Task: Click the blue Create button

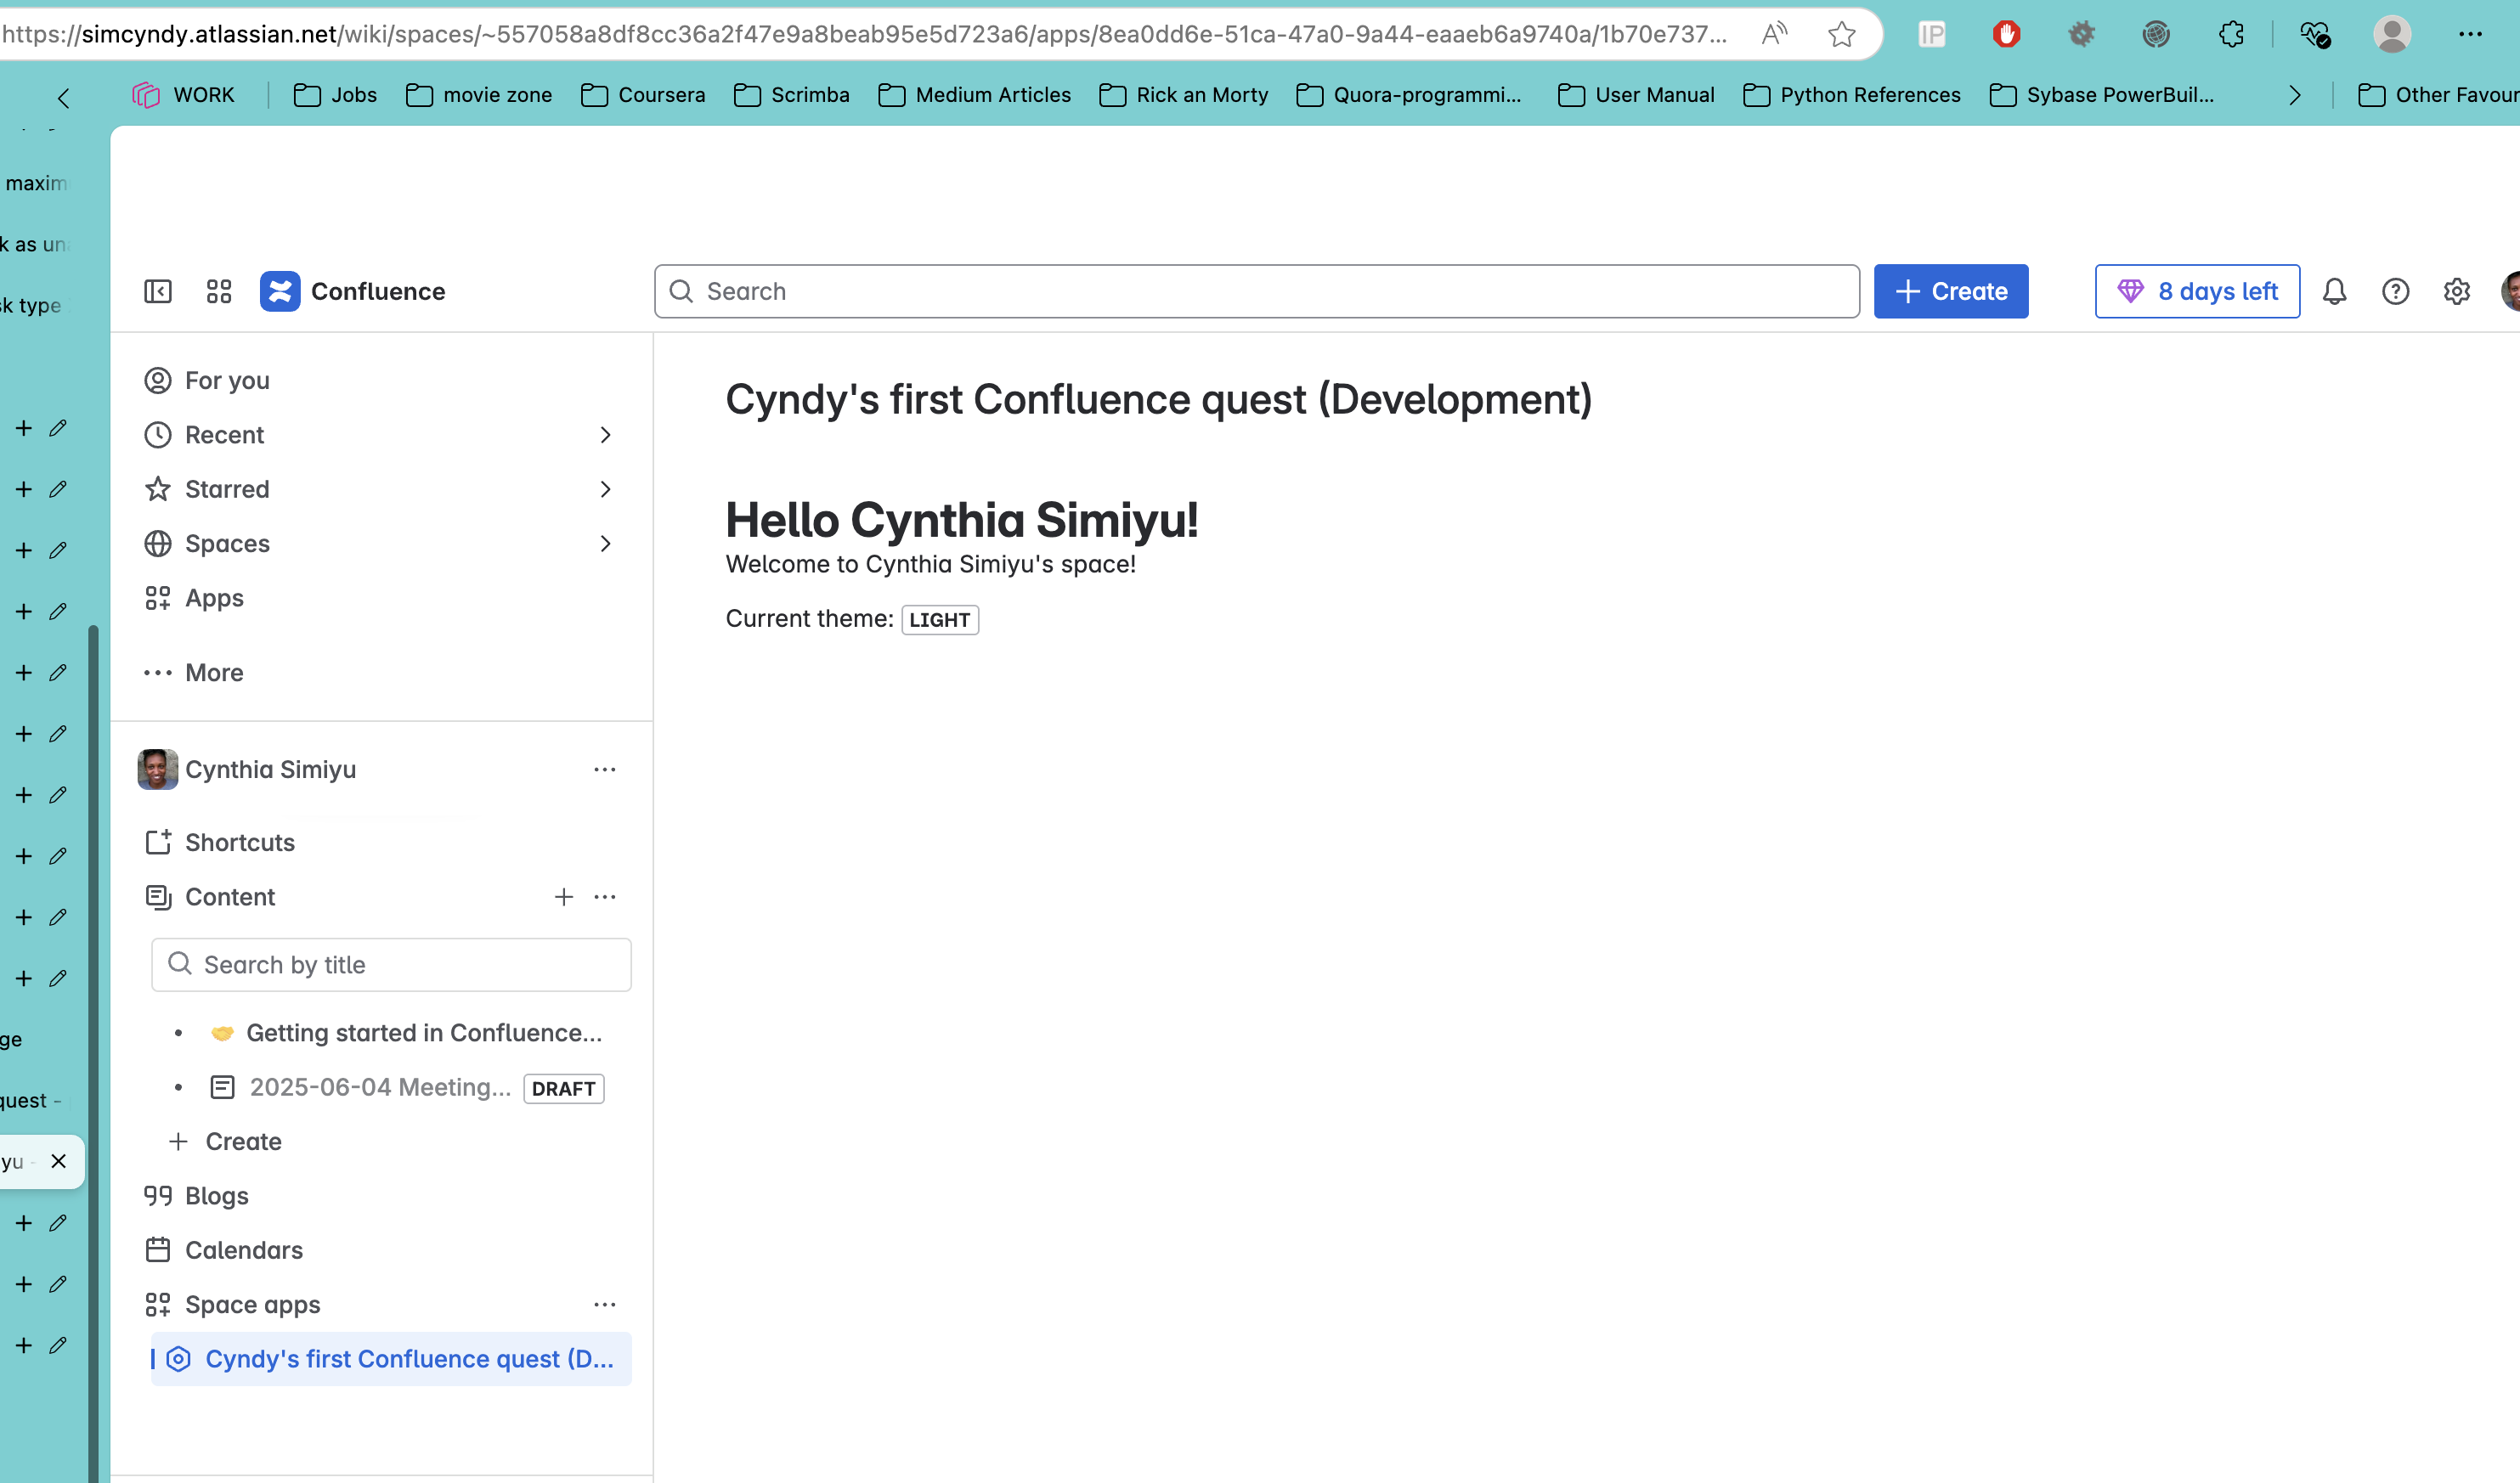Action: [x=1950, y=291]
